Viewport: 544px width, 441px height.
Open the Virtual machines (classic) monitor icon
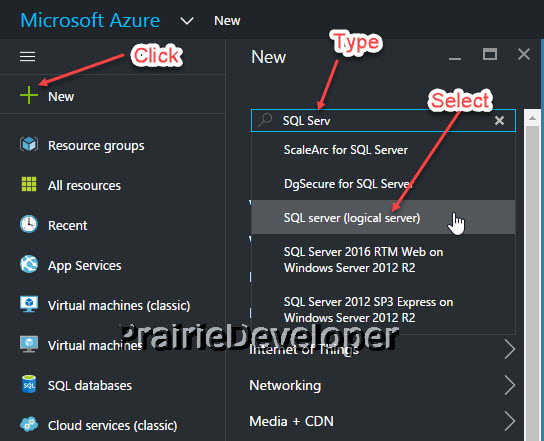tap(29, 304)
